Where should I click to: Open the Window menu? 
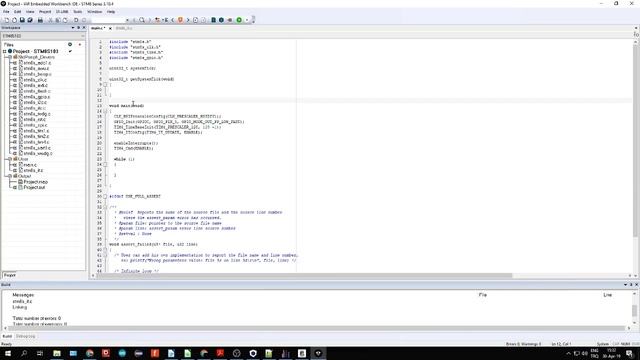coord(95,12)
